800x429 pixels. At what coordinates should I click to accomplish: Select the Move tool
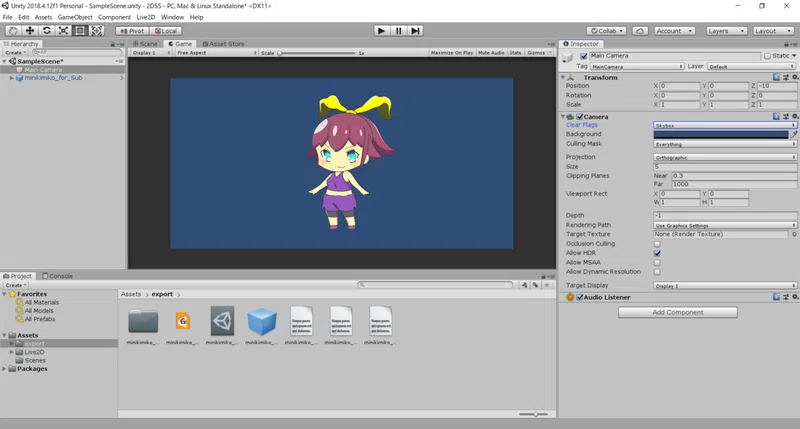[30, 31]
